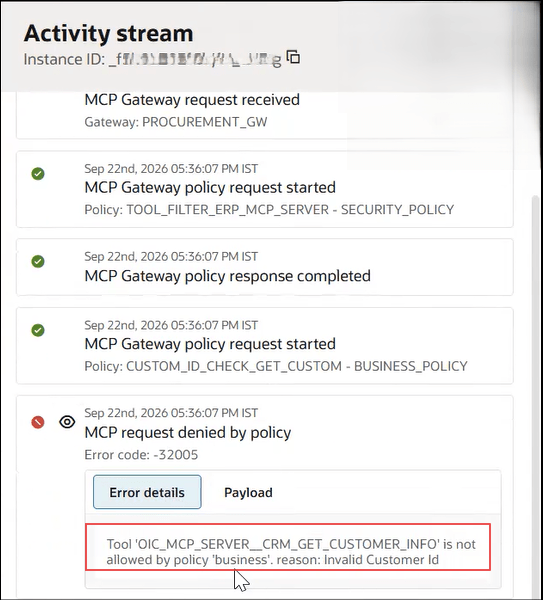Select 'MCP Gateway request received' entry

[192, 100]
